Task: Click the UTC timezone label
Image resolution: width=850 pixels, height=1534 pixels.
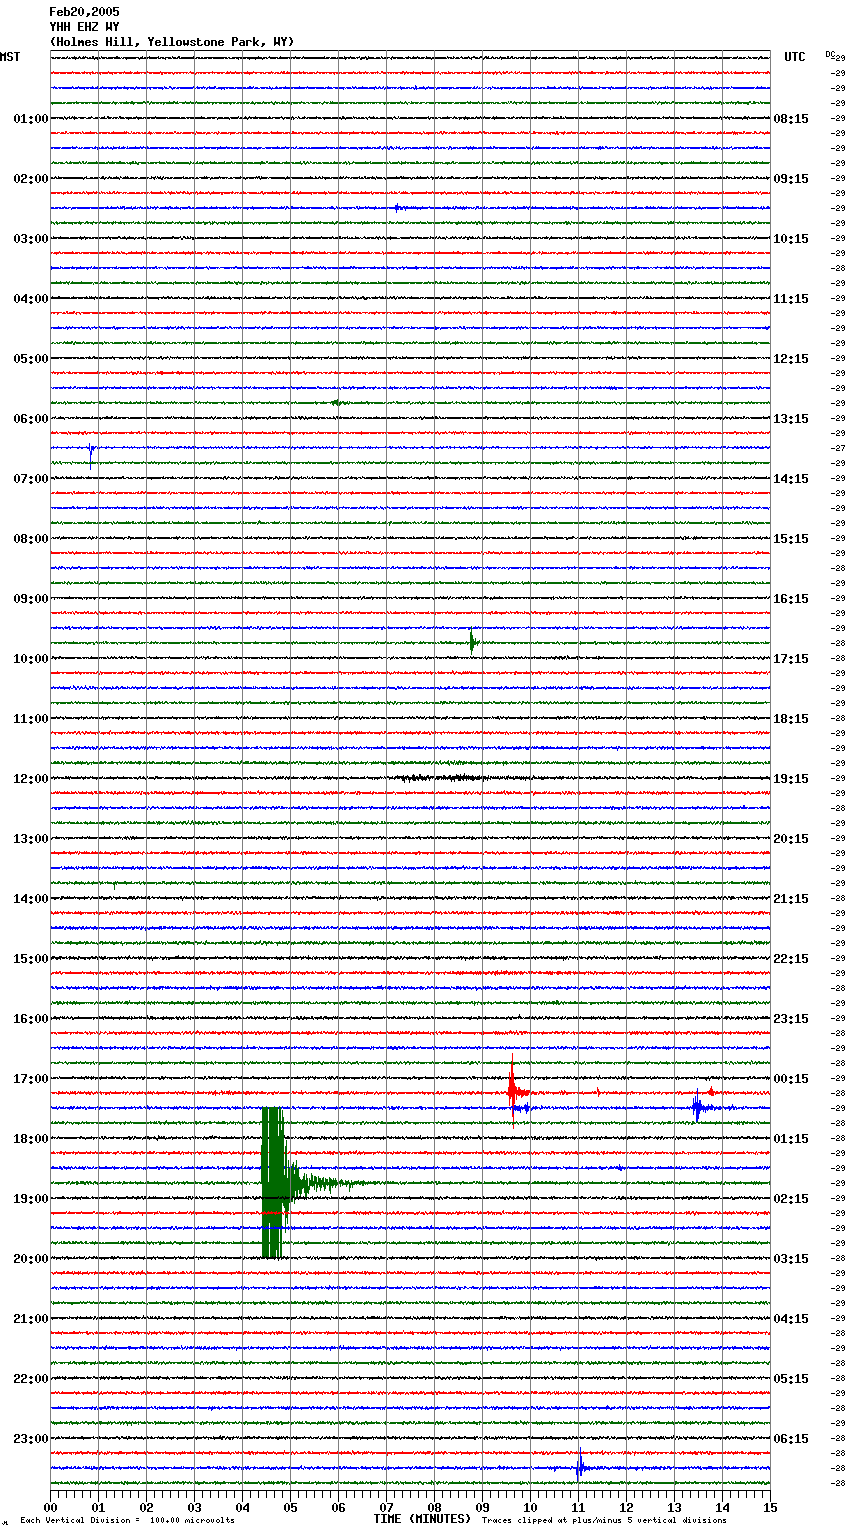Action: click(x=795, y=57)
